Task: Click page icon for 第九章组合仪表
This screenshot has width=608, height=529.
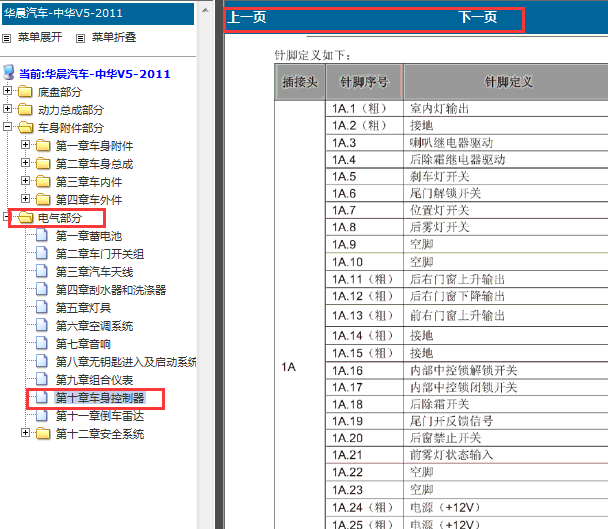Action: point(42,379)
